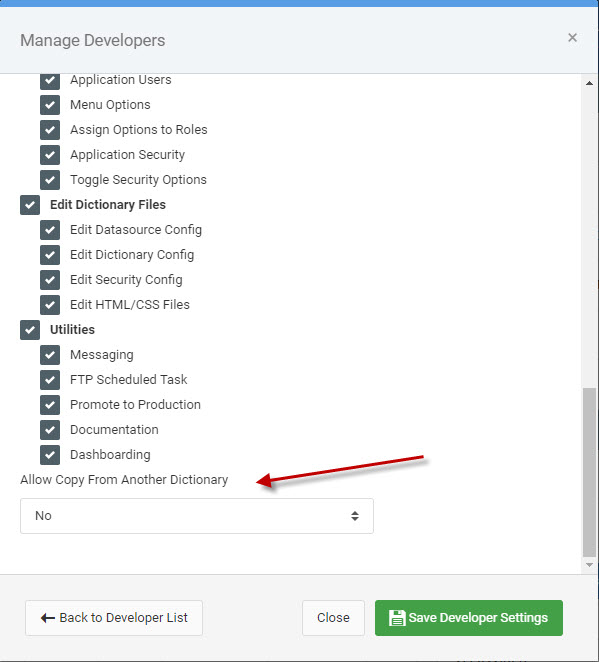Uncheck the Menu Options checkbox
599x662 pixels.
click(50, 105)
